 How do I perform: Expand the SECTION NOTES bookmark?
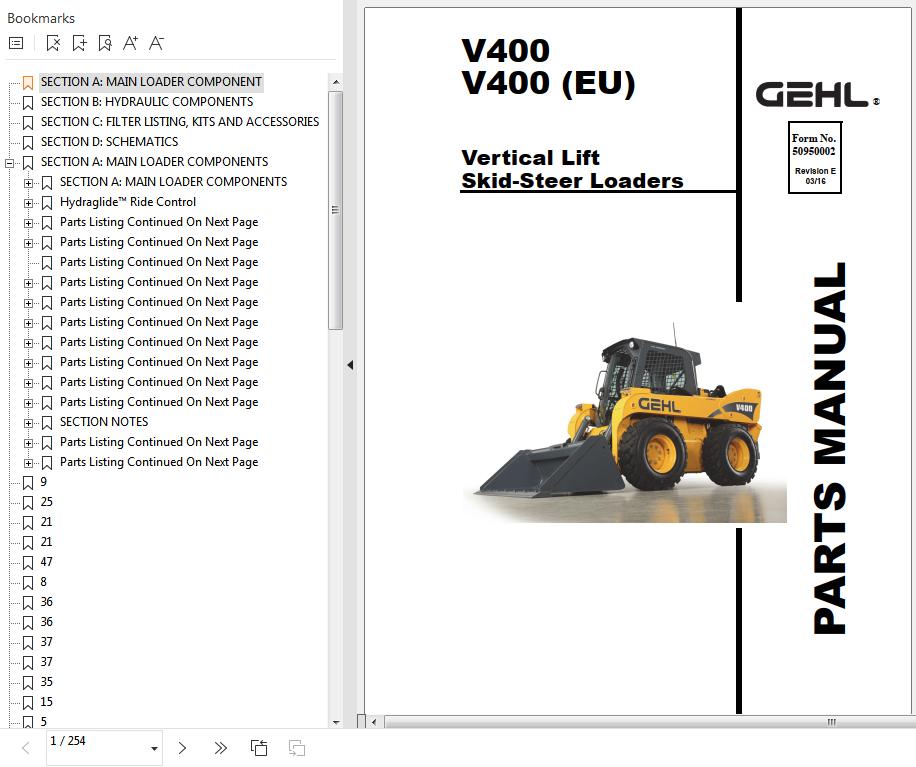(28, 423)
